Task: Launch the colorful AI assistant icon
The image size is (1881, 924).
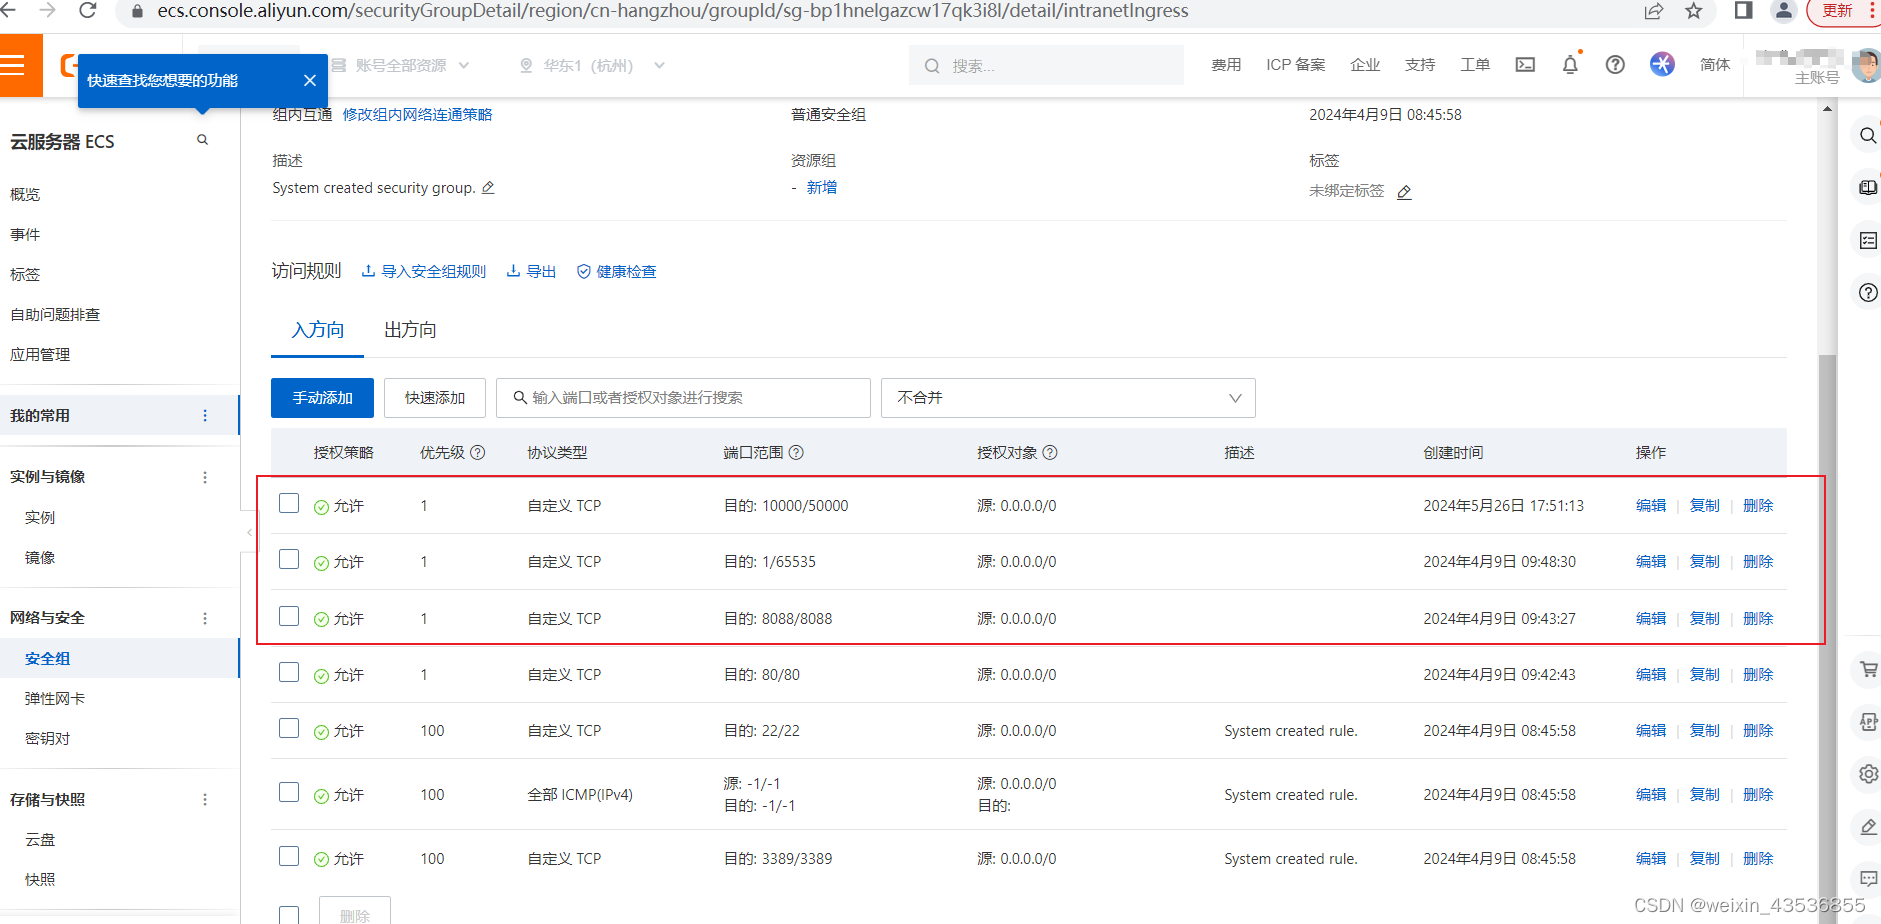Action: click(1662, 65)
